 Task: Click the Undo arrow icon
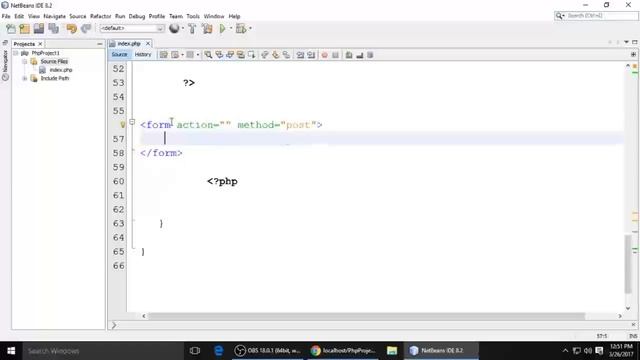(71, 29)
